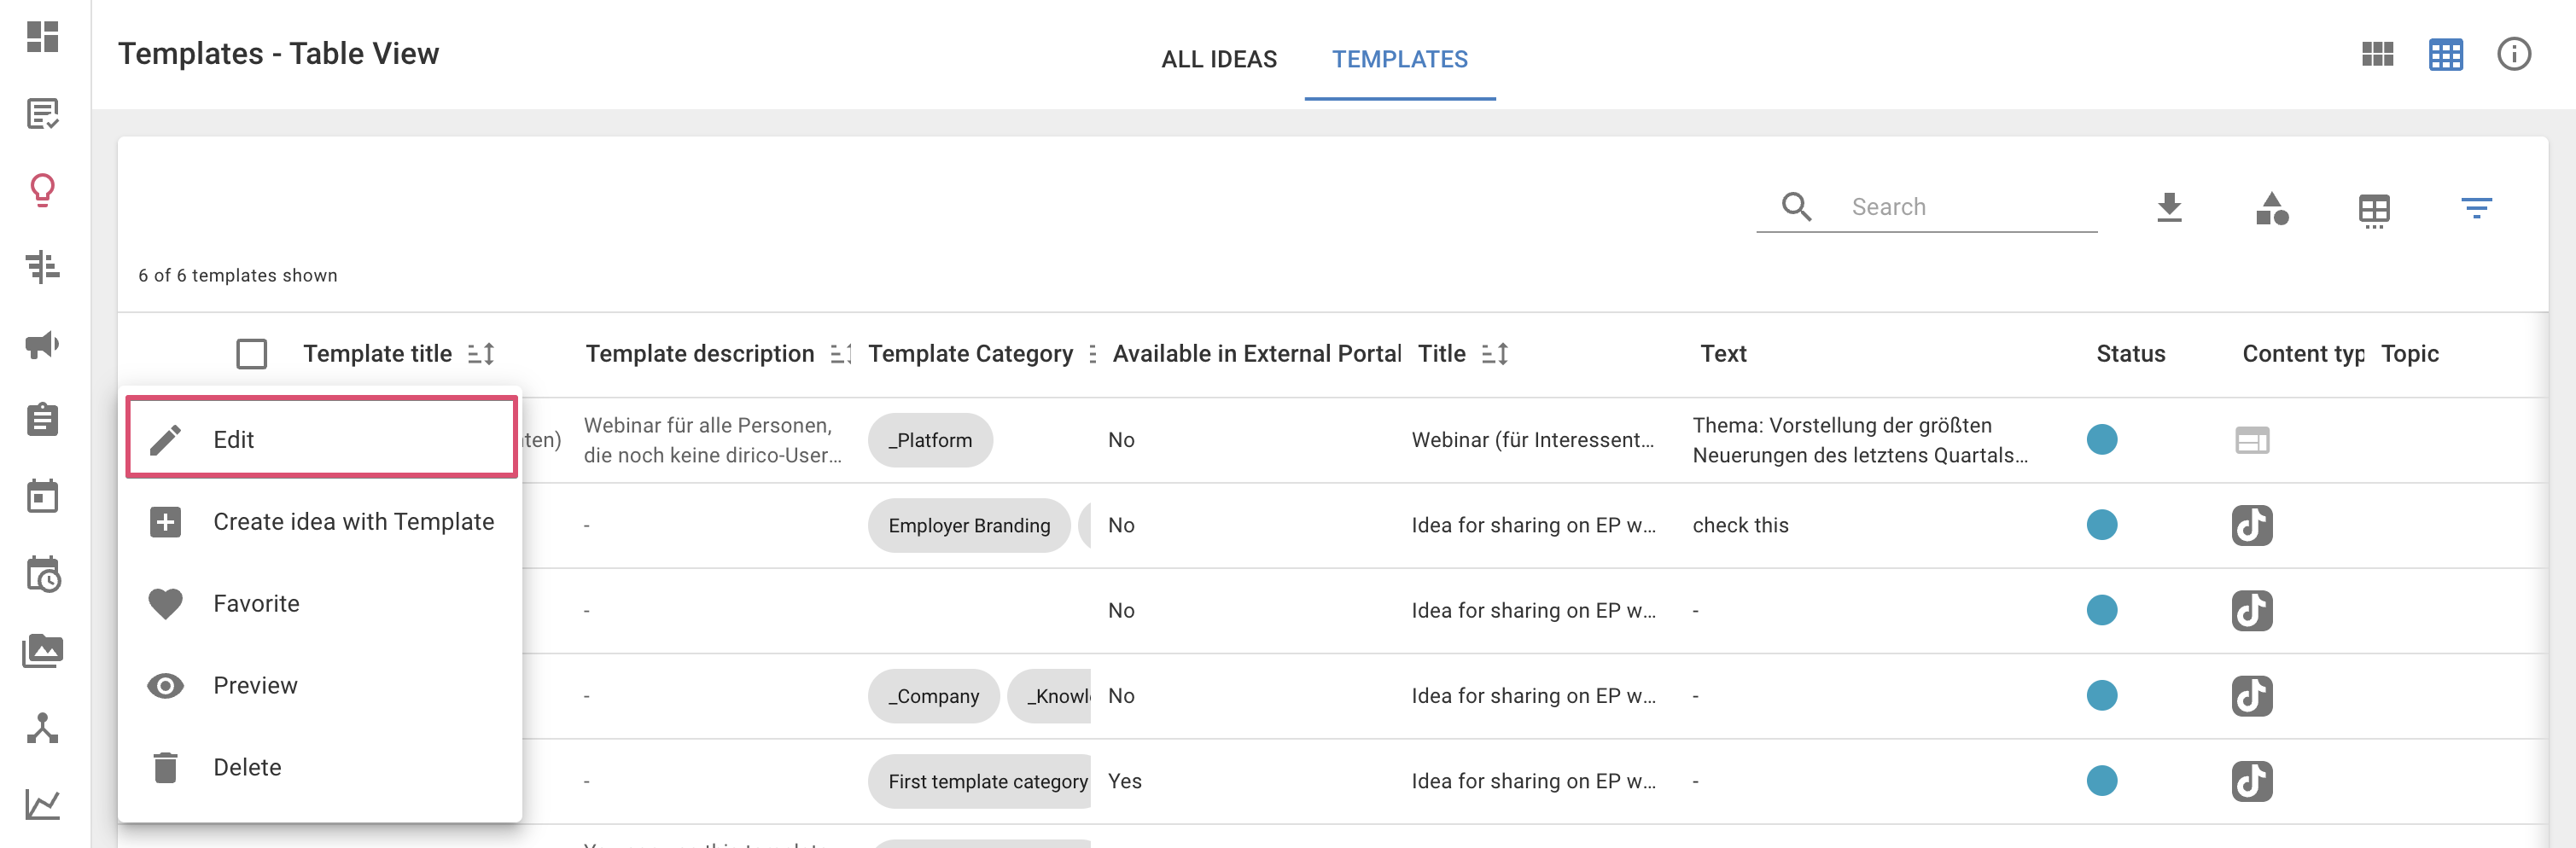The width and height of the screenshot is (2576, 848).
Task: Open the filter list icon
Action: pos(2476,207)
